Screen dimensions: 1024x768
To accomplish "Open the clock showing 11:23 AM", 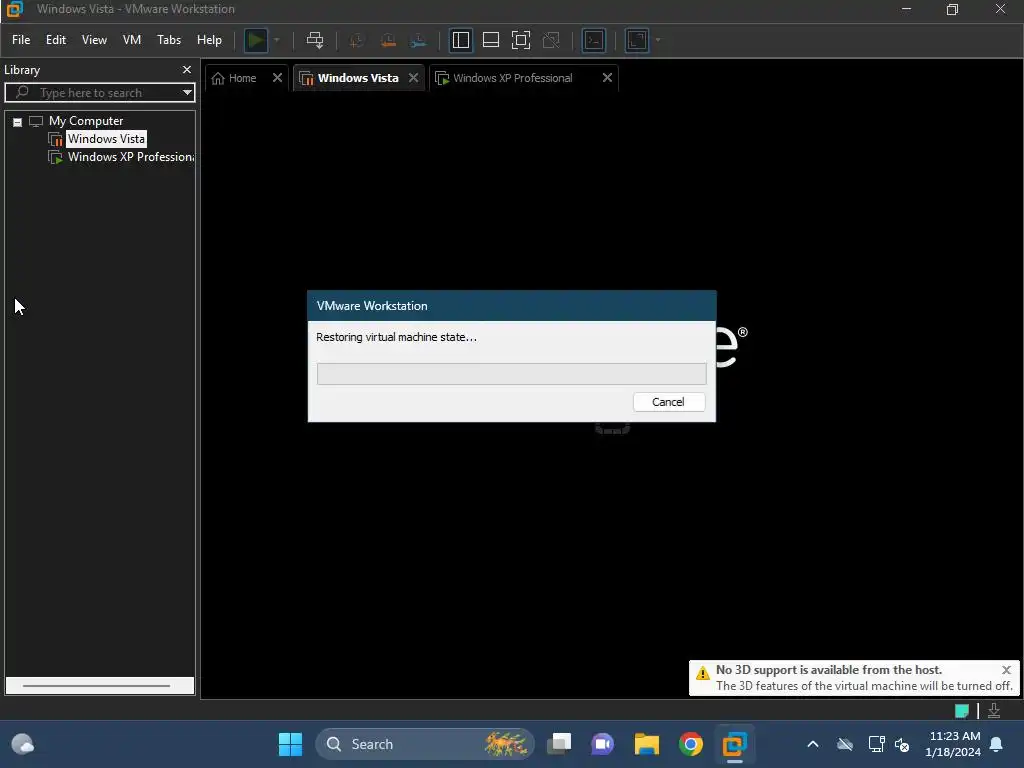I will (x=953, y=744).
